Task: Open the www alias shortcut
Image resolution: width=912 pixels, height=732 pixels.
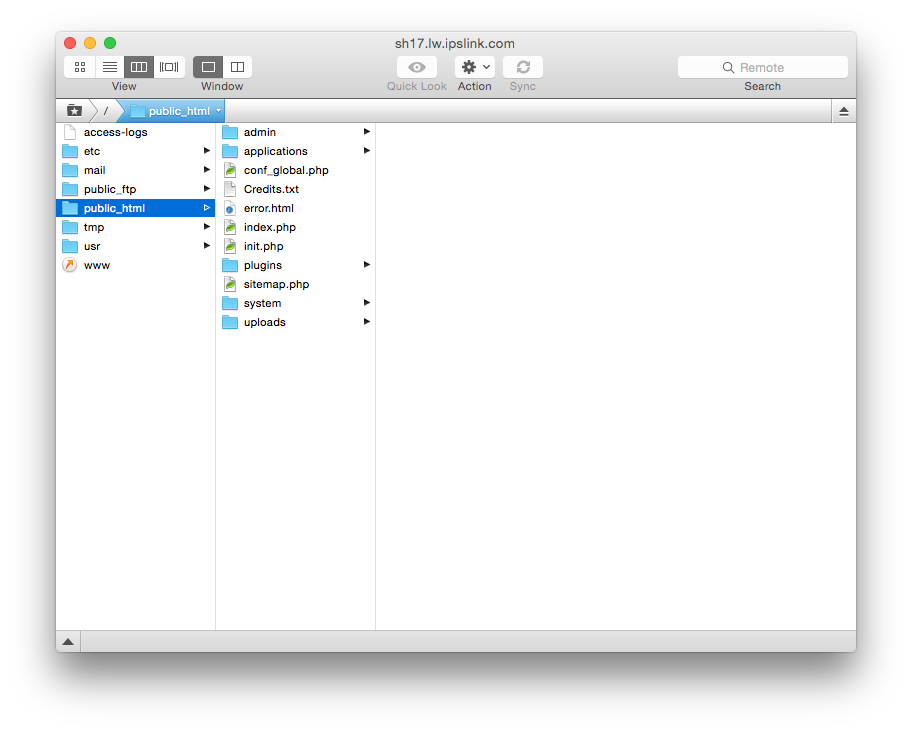Action: 97,265
